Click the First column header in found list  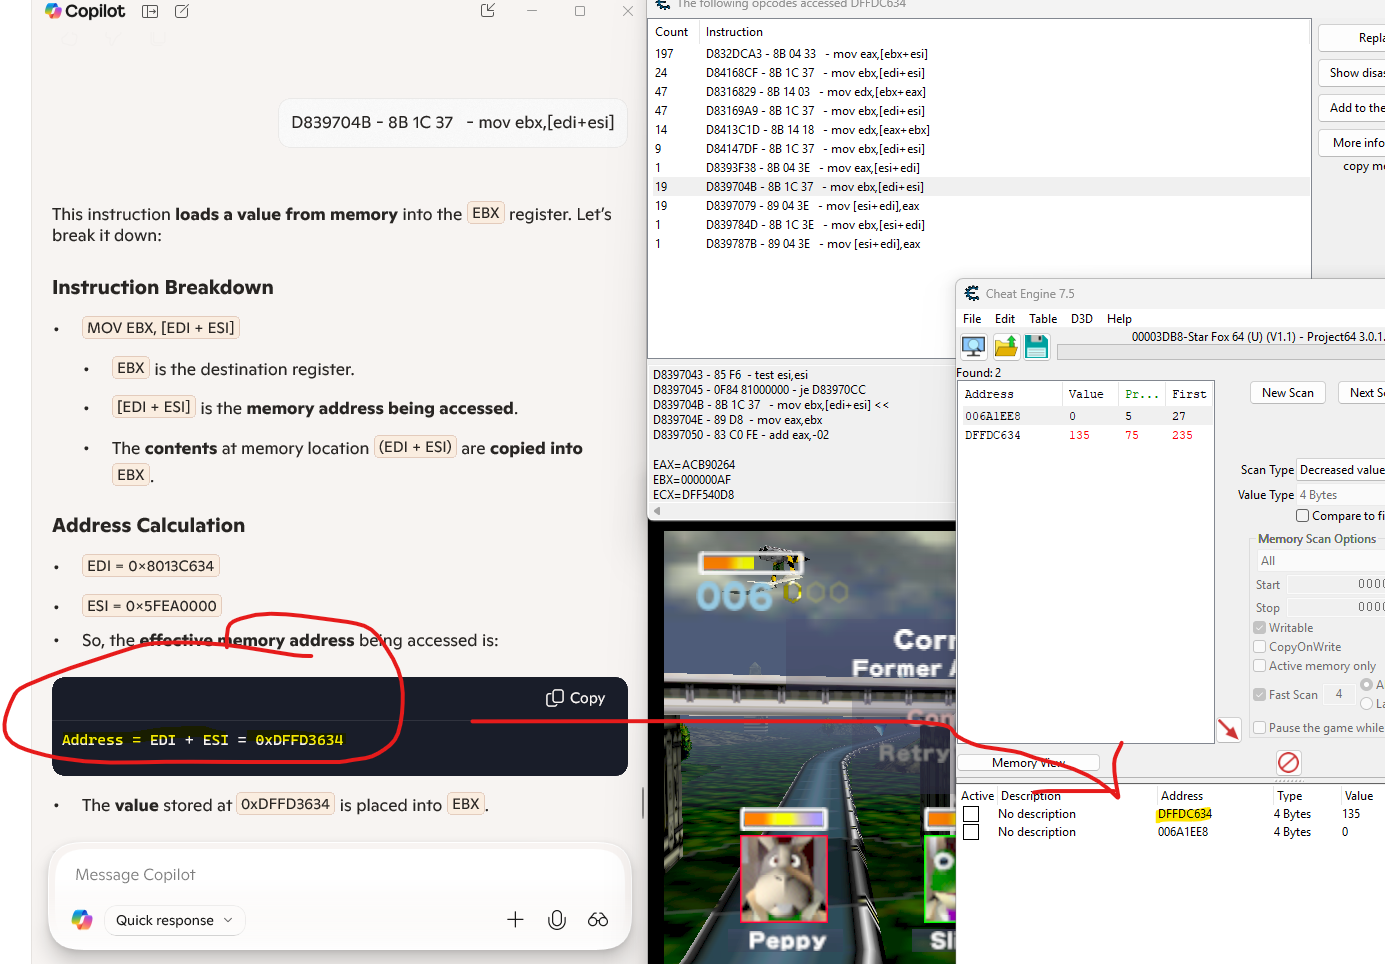coord(1189,394)
